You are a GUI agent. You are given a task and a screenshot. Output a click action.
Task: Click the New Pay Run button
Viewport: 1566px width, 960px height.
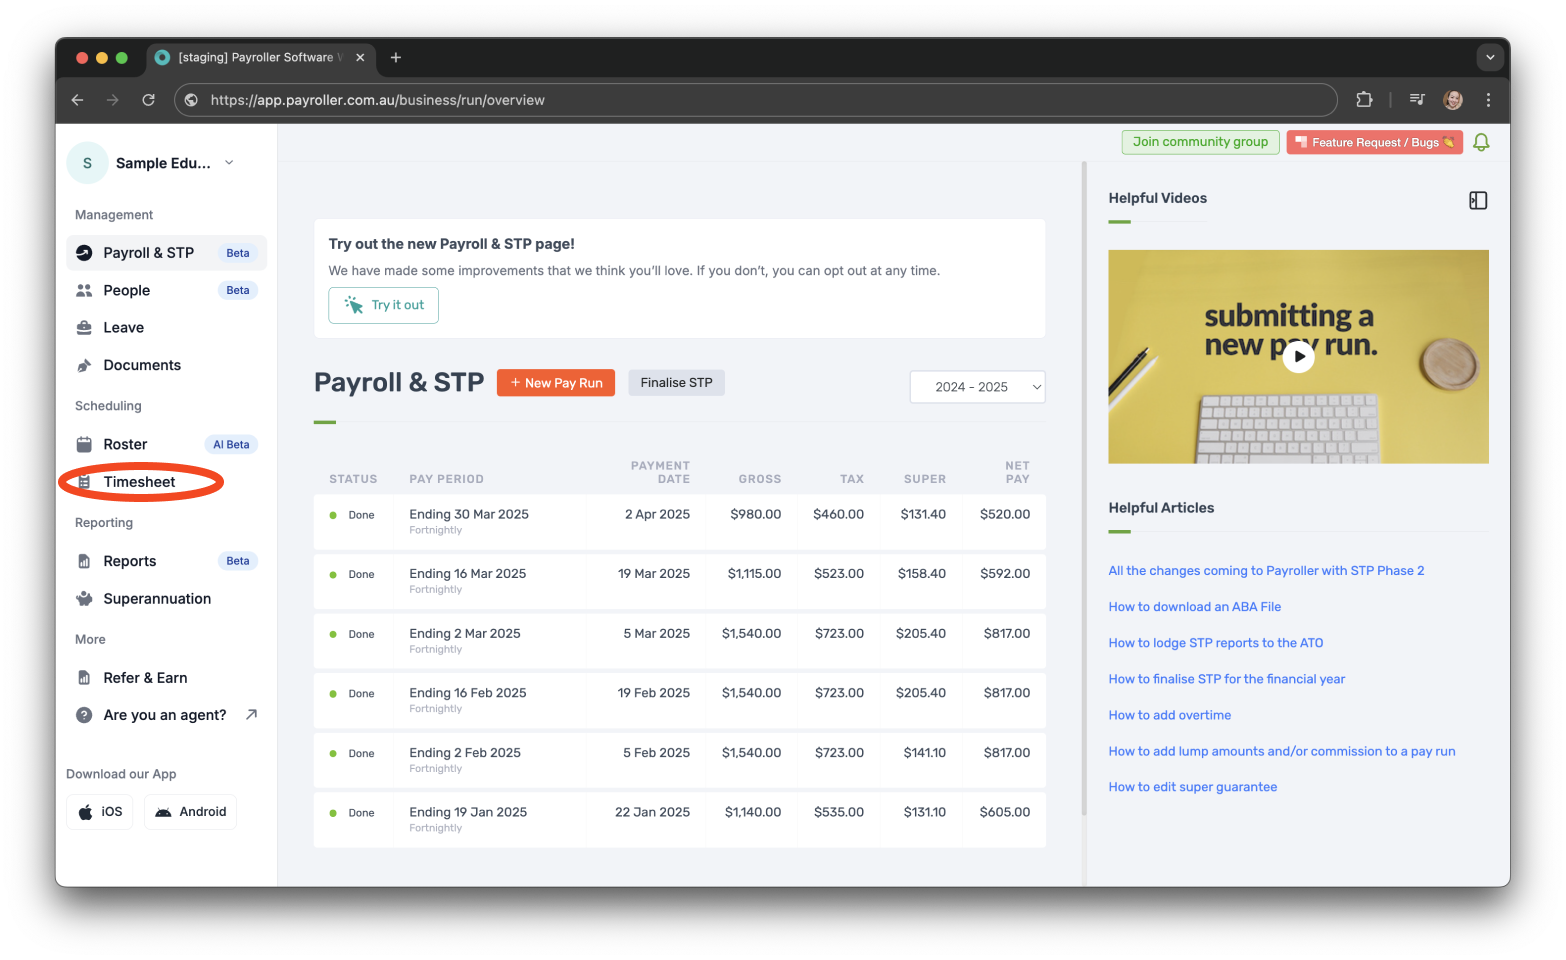pyautogui.click(x=556, y=383)
